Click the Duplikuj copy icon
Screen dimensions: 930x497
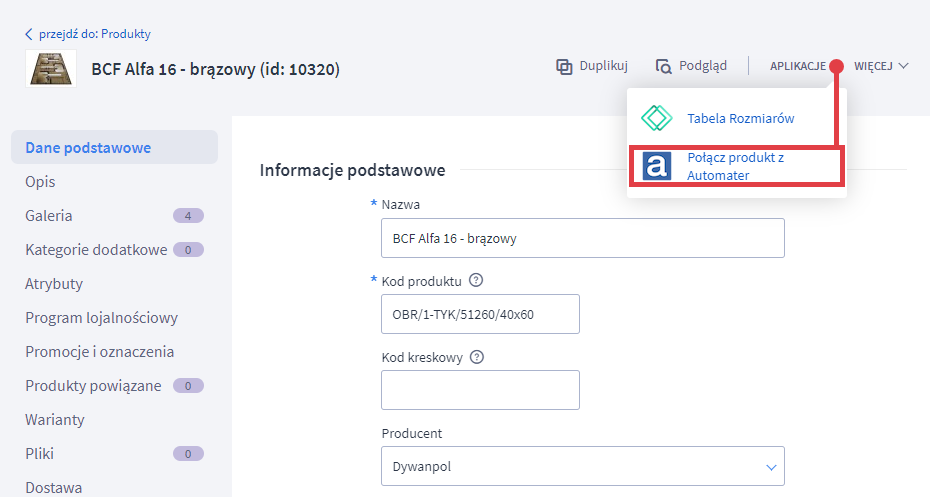(564, 66)
